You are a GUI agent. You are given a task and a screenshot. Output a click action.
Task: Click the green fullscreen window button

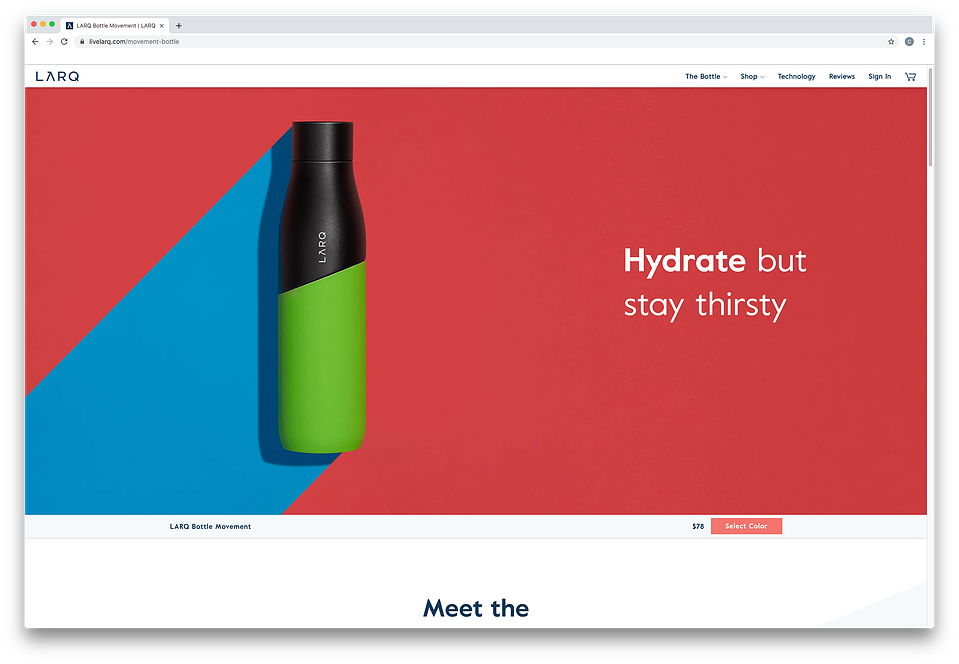click(x=52, y=24)
